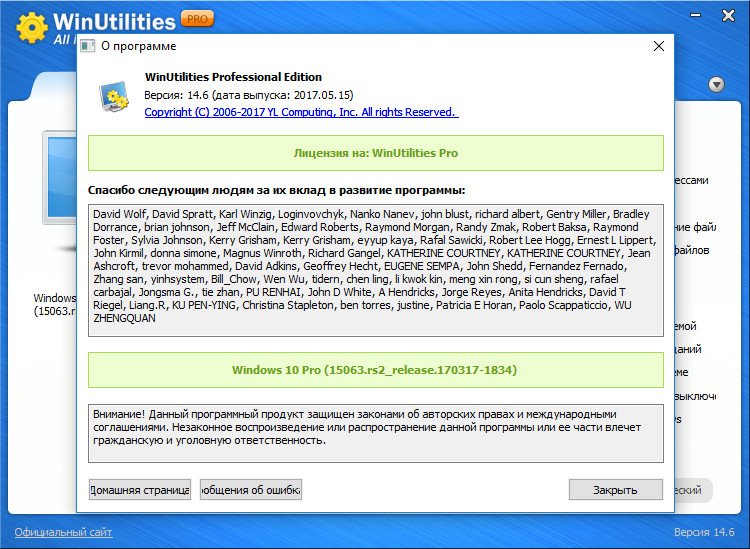Screen dimensions: 750x549
Task: Minimize the WinUtilities main window
Action: [x=696, y=15]
